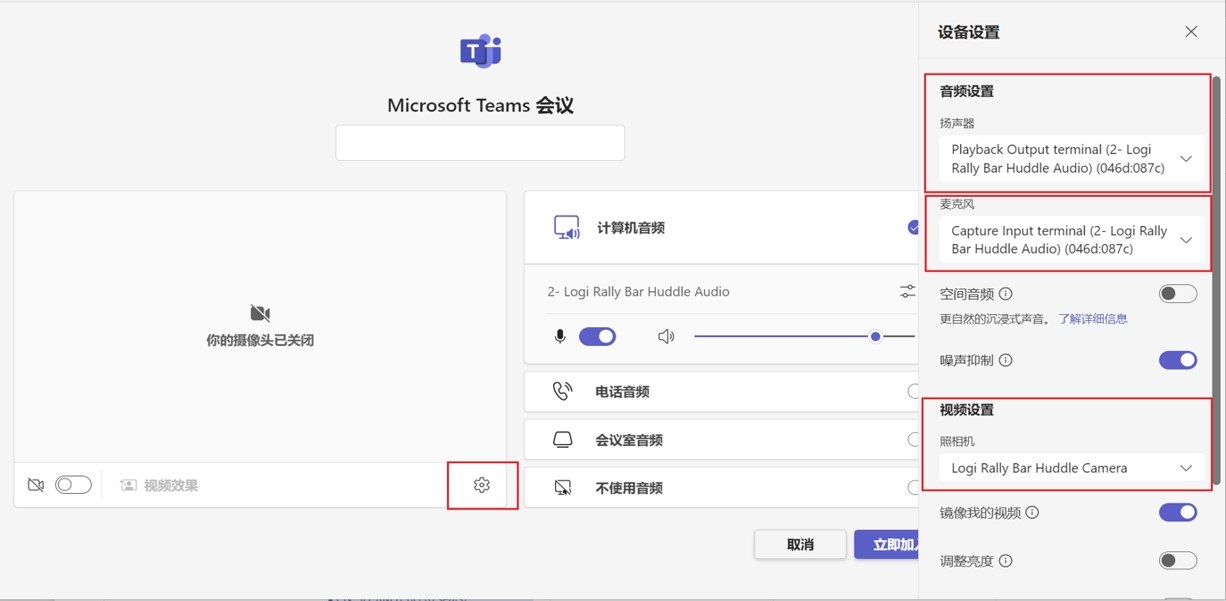This screenshot has width=1226, height=601.
Task: Toggle the camera on switch
Action: pyautogui.click(x=73, y=485)
